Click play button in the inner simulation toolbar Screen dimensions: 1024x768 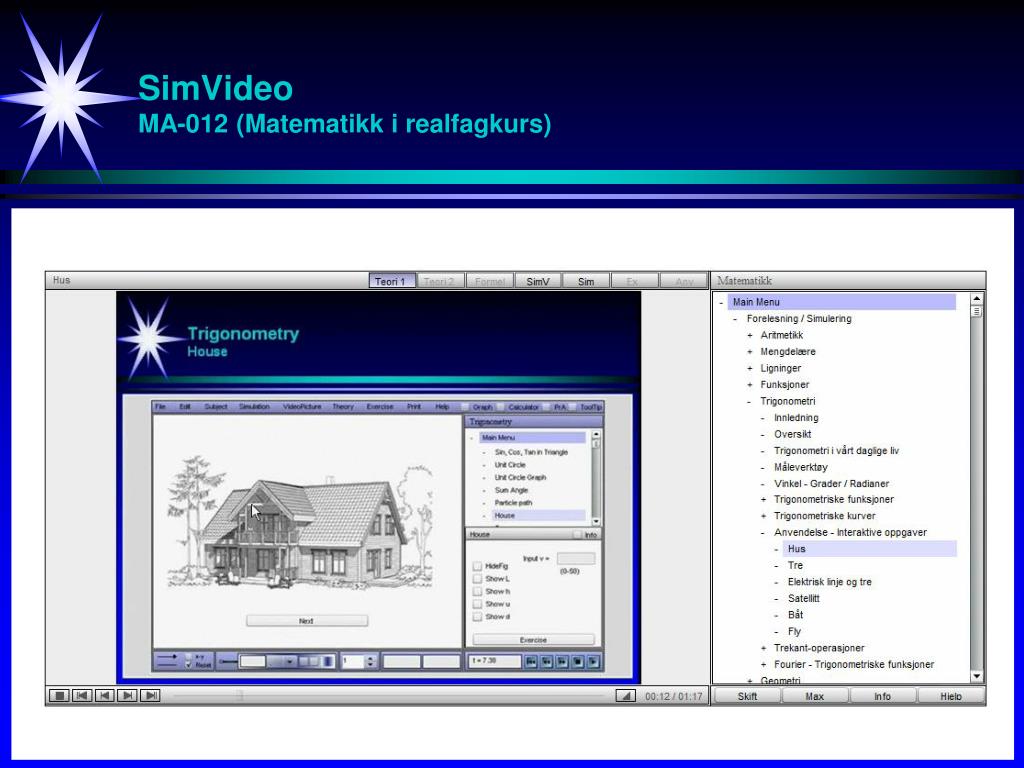593,662
